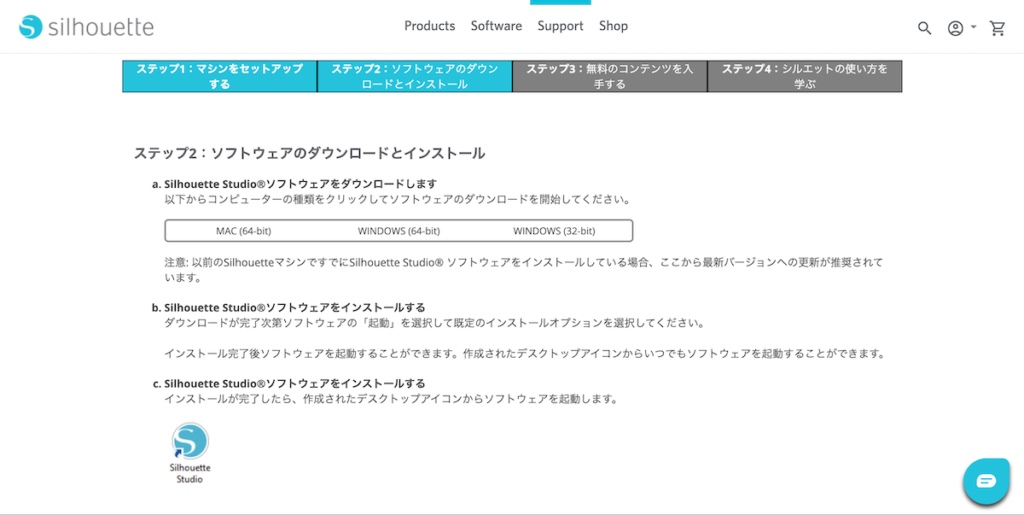The height and width of the screenshot is (515, 1024).
Task: Switch to ステップ4 シルエットの使い方を学ぶ tab
Action: click(805, 76)
